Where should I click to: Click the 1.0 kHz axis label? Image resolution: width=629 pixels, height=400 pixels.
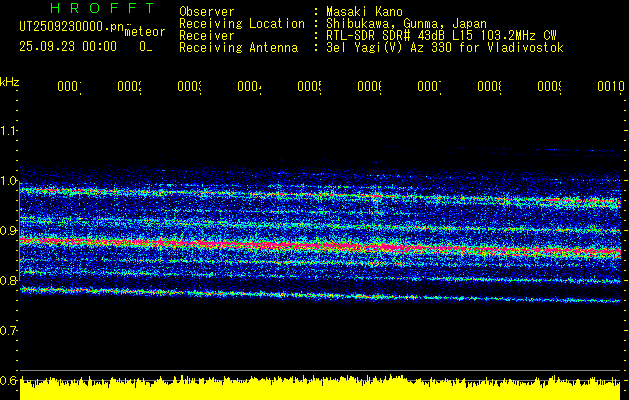(x=8, y=181)
